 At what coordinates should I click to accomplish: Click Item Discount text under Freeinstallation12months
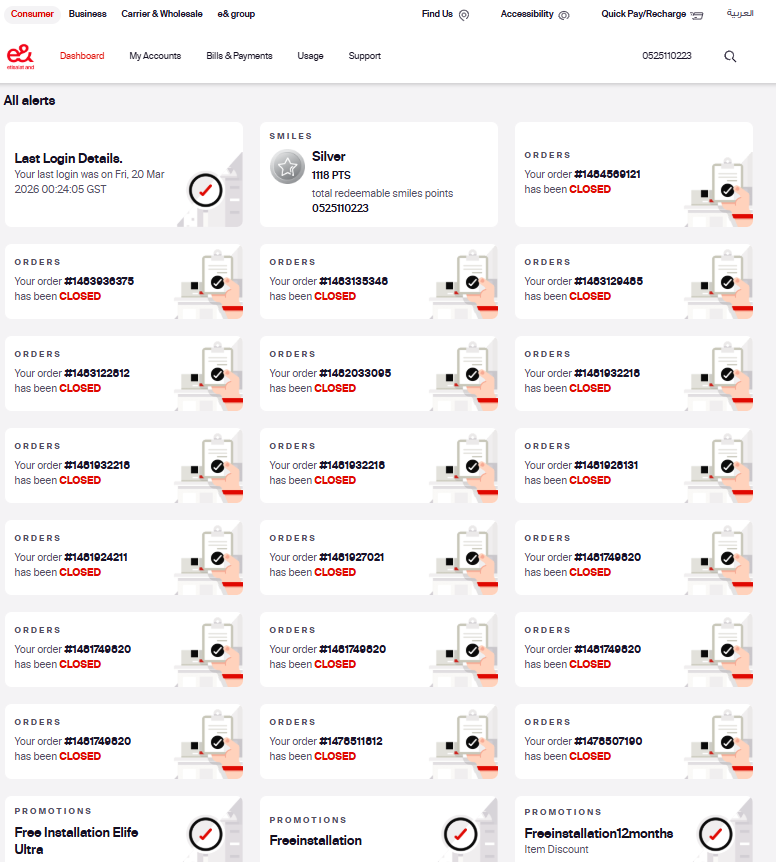tap(556, 849)
